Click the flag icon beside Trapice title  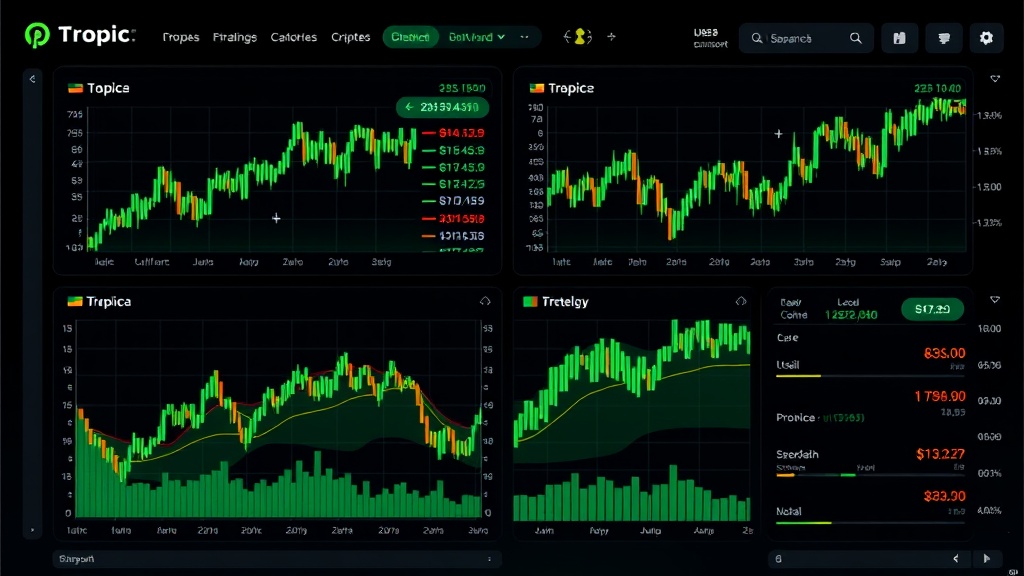click(x=537, y=88)
